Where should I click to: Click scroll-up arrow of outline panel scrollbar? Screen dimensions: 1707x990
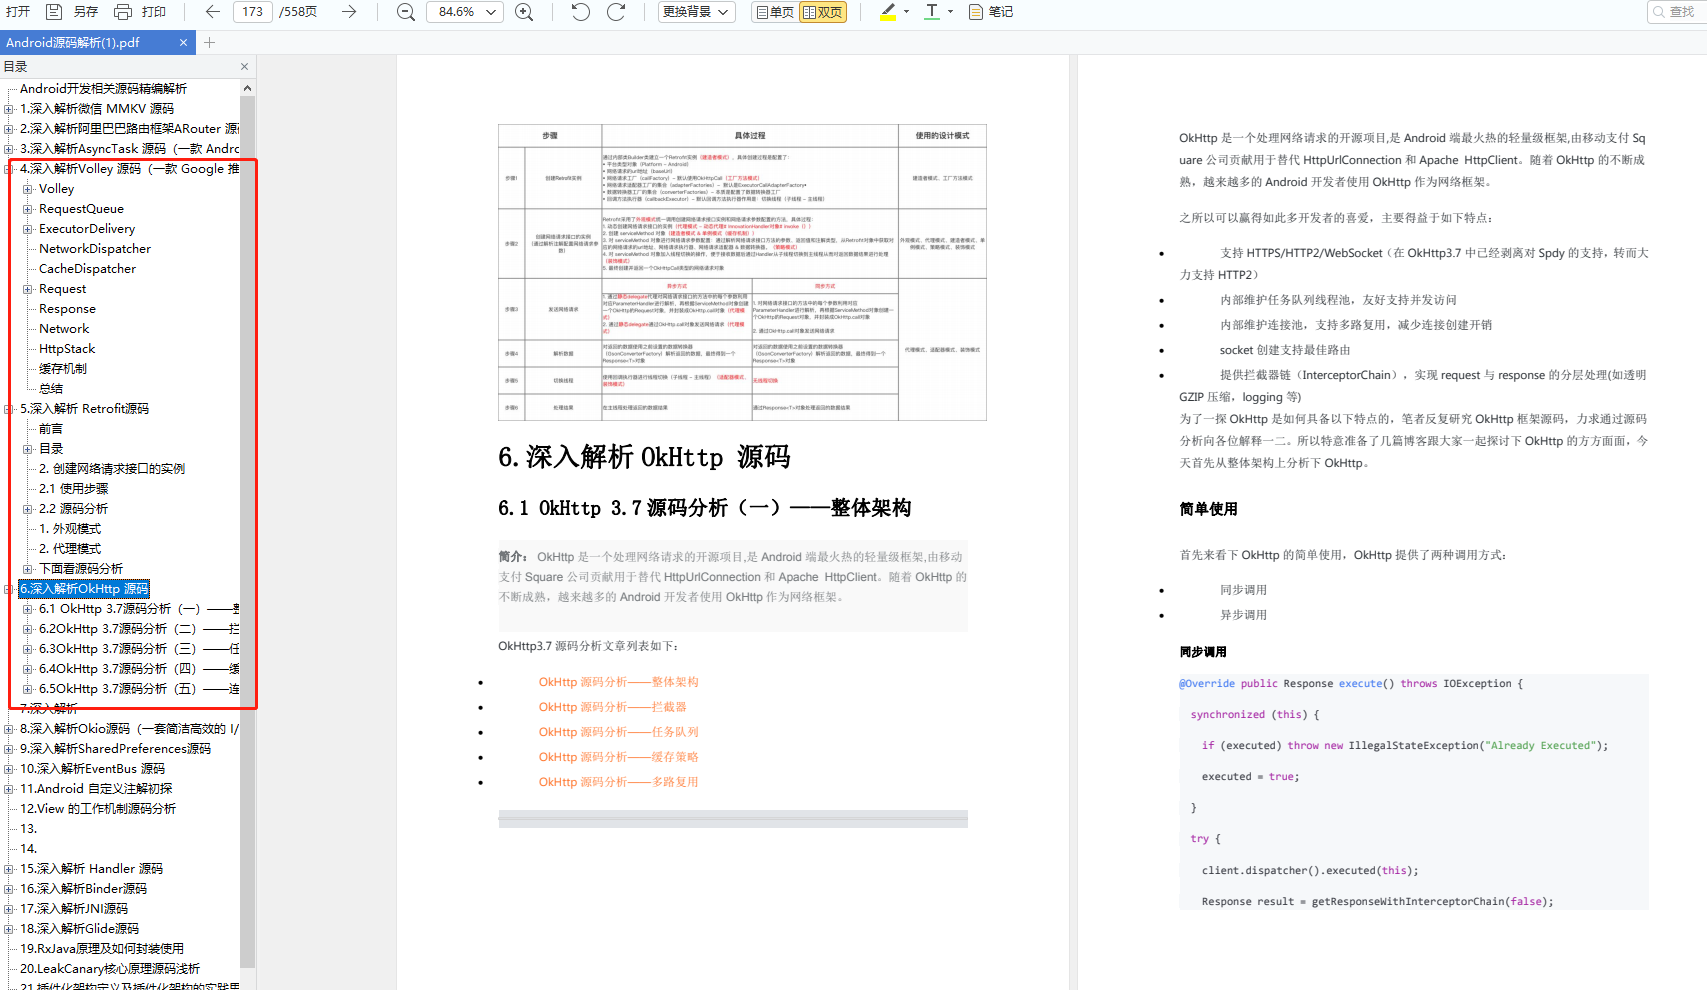[x=247, y=89]
